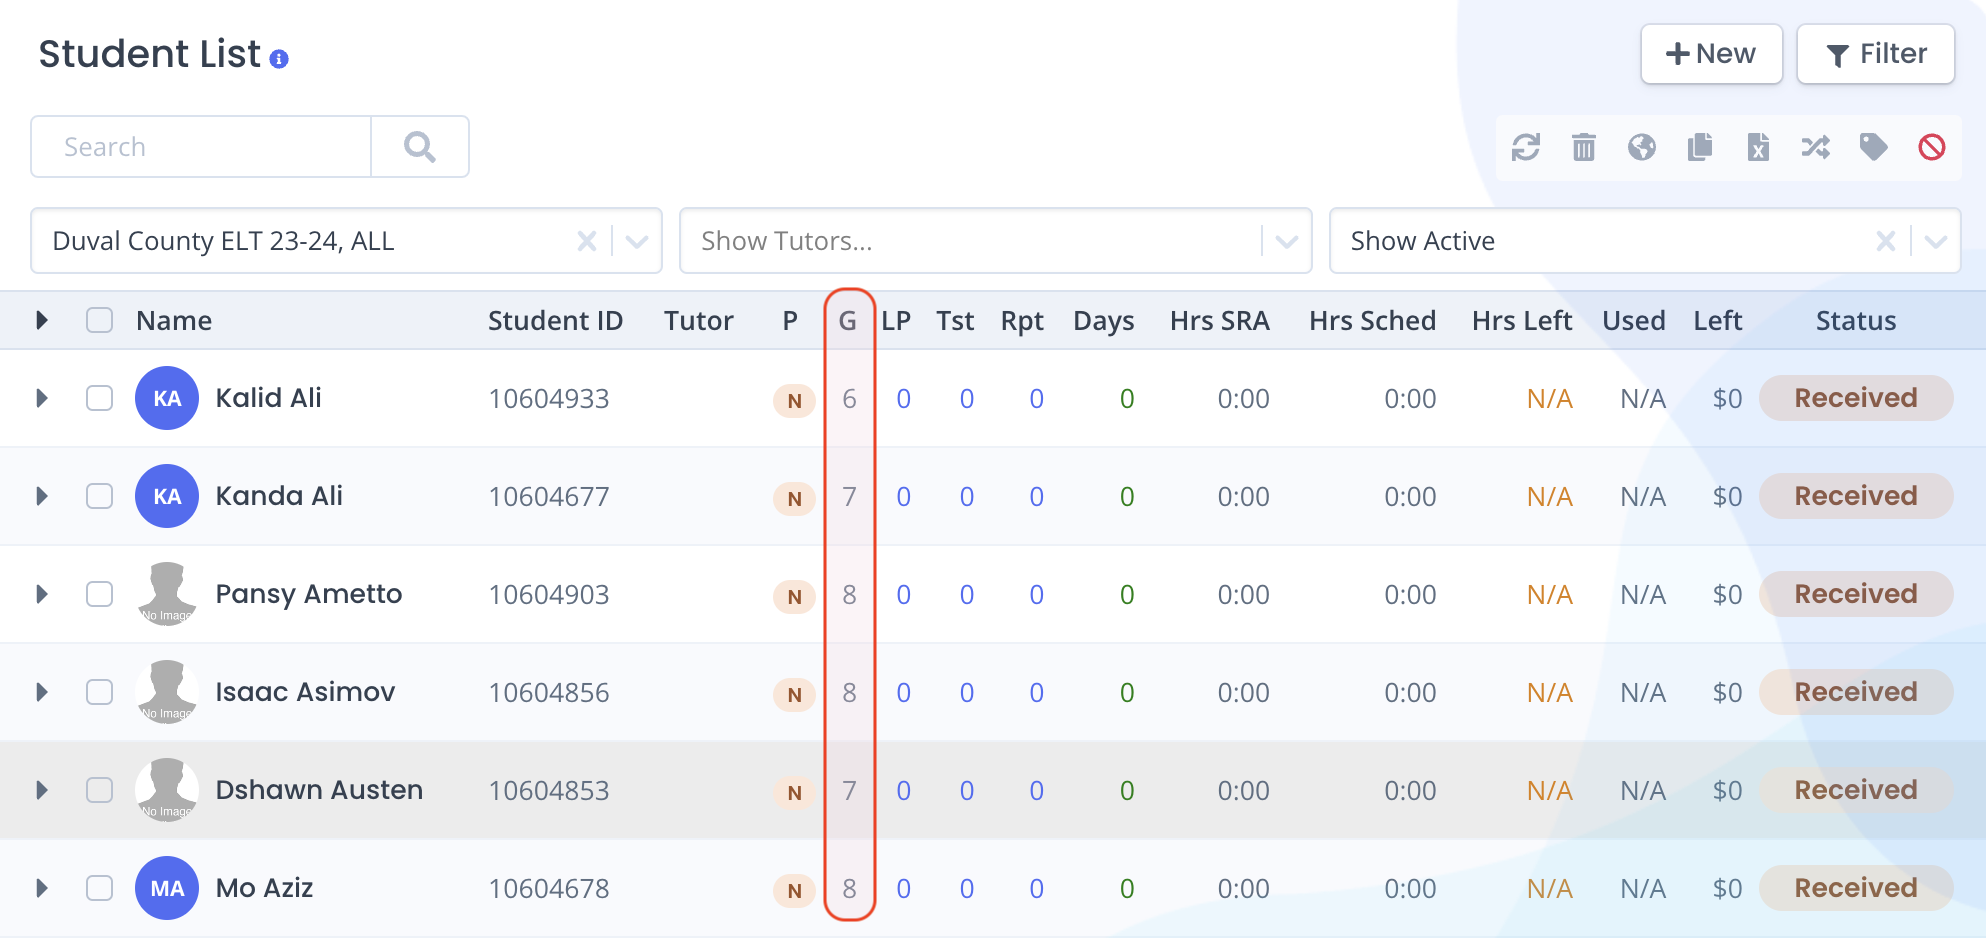Click Mo Aziz's Received status

(1856, 888)
